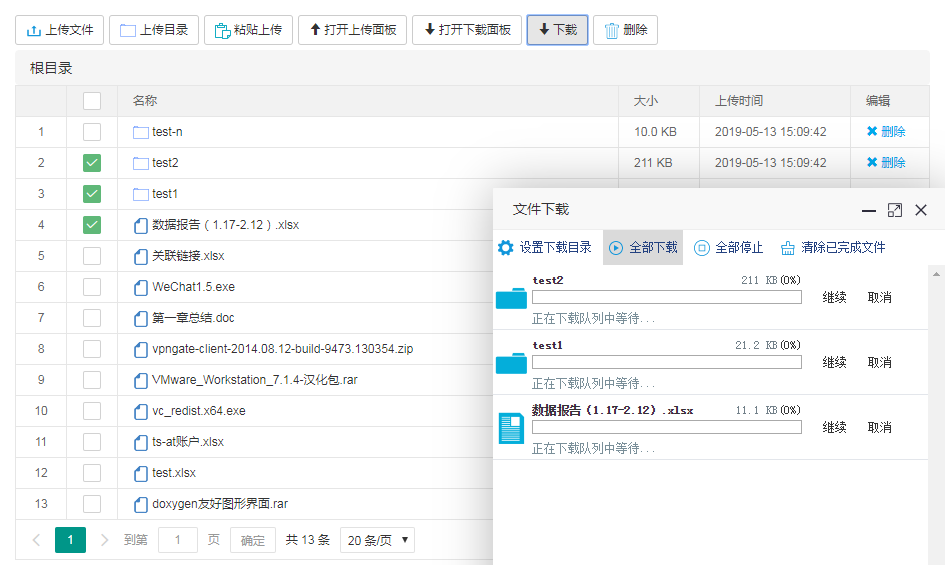
Task: Click the 上传目录 upload folder button
Action: [x=154, y=30]
